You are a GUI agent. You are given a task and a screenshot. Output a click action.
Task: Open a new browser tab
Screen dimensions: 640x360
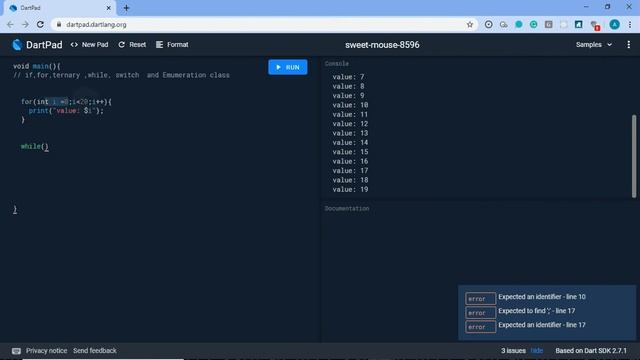[x=126, y=8]
